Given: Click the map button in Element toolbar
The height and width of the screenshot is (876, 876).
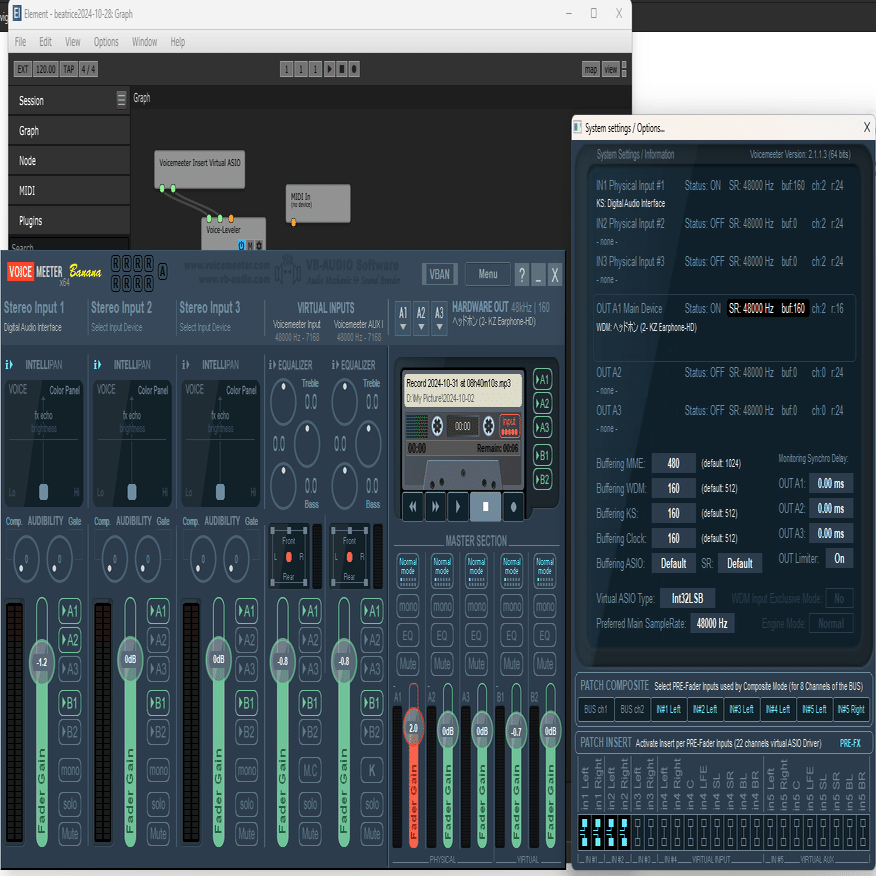Looking at the screenshot, I should [x=591, y=69].
